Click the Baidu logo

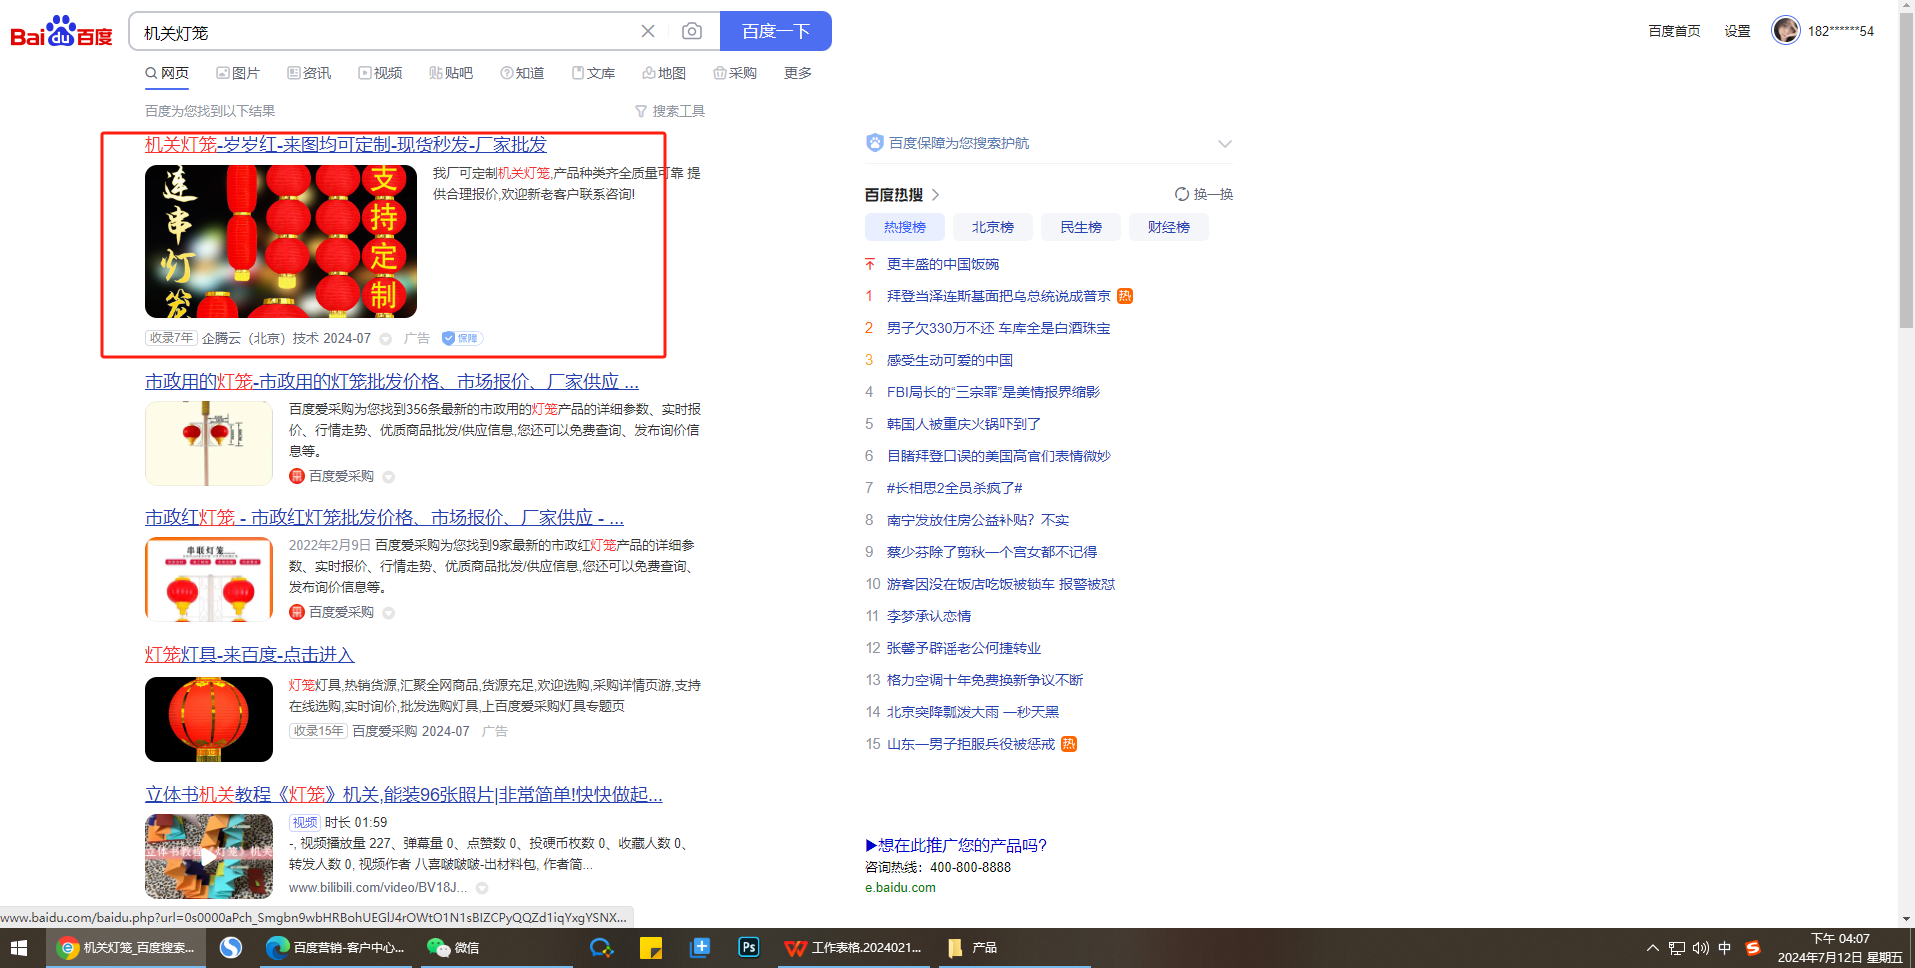point(61,32)
